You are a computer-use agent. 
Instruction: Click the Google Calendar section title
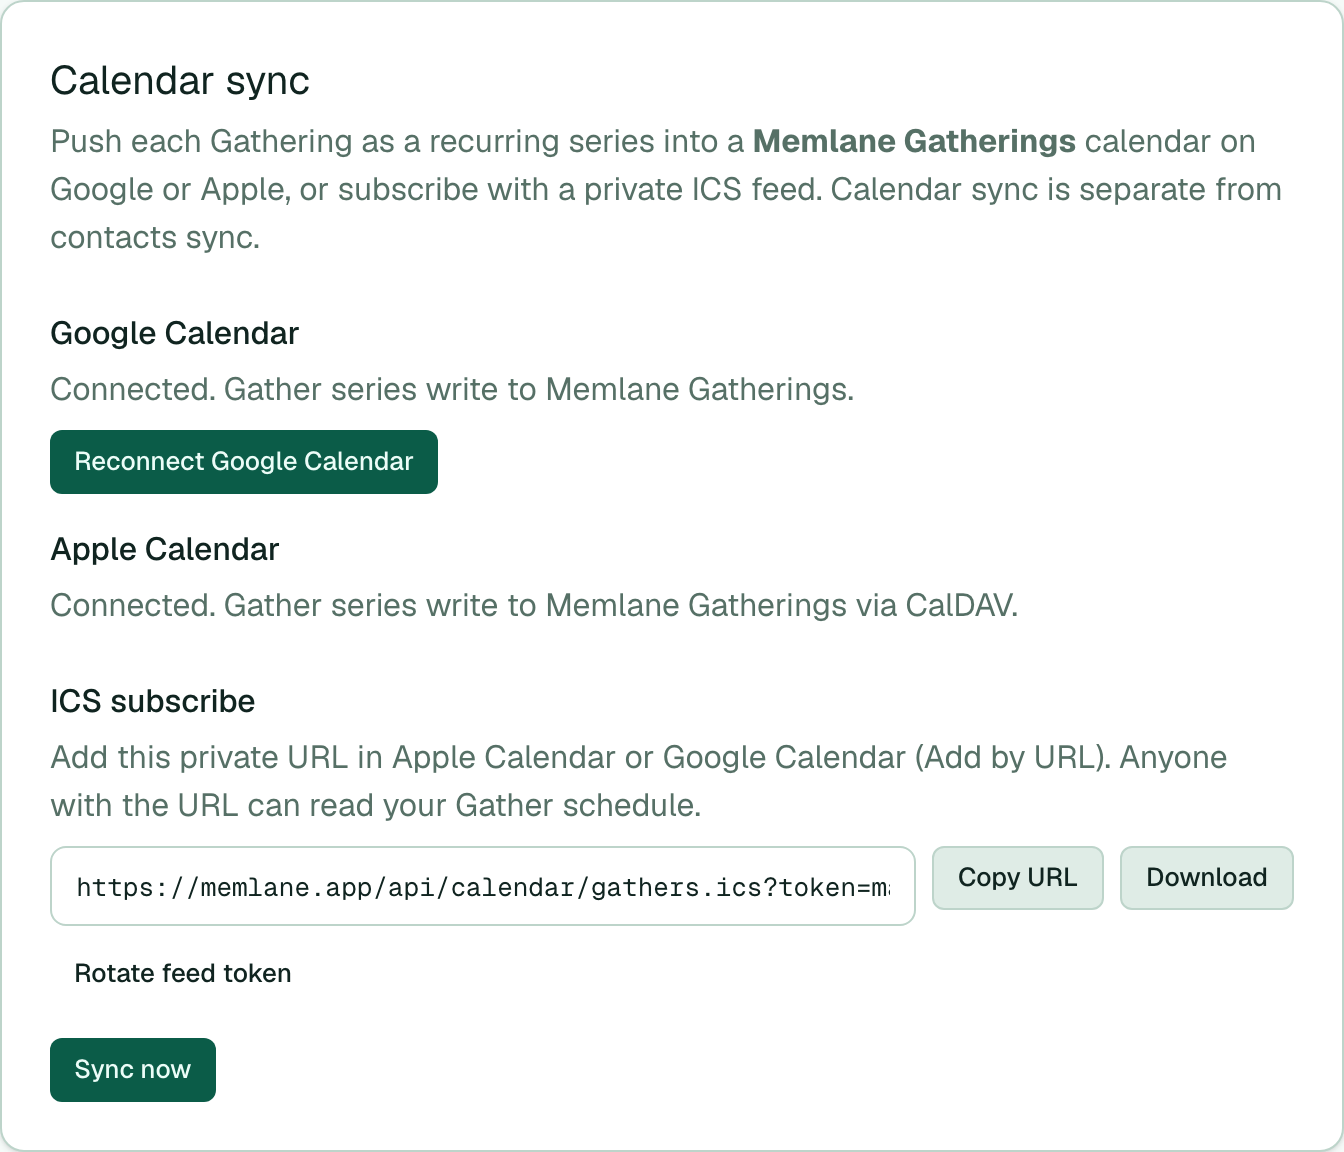[x=175, y=334]
